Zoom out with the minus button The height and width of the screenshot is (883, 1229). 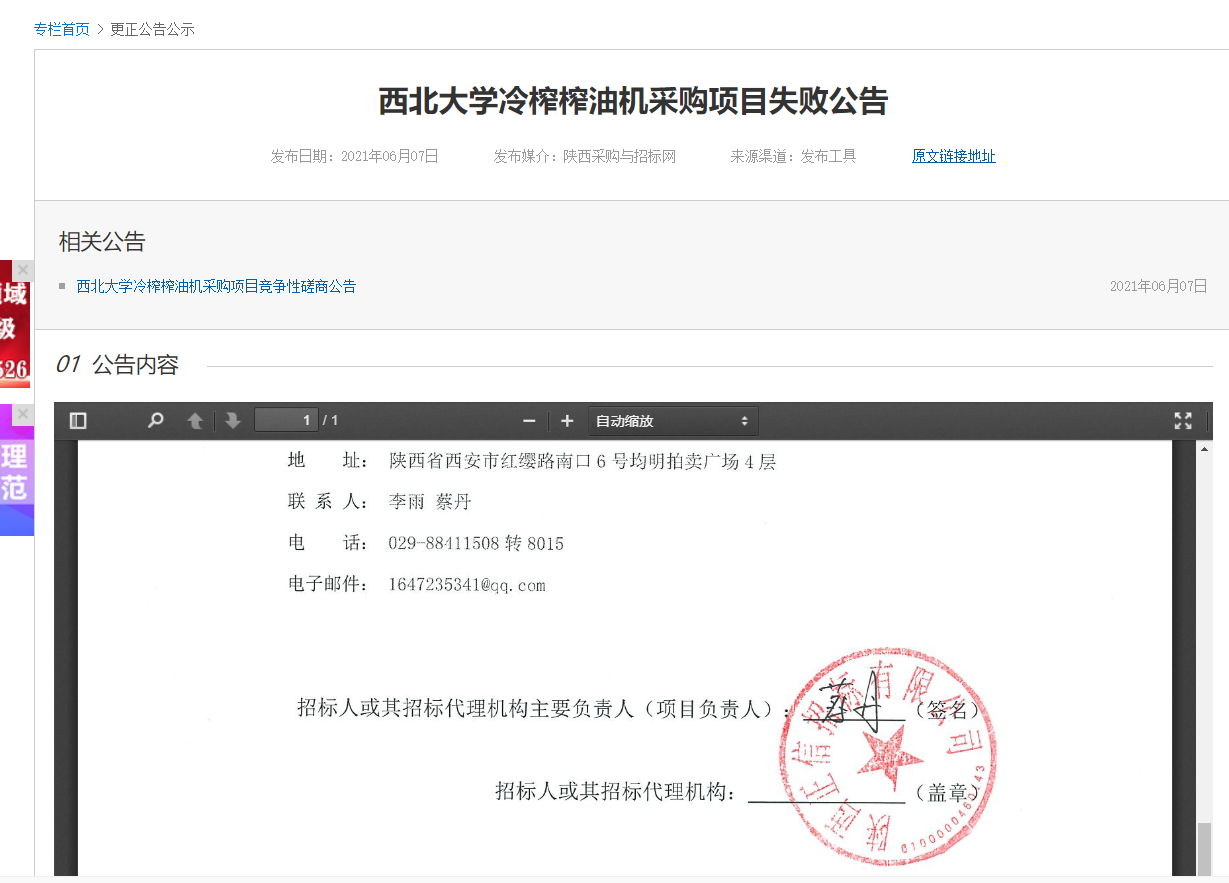click(529, 421)
